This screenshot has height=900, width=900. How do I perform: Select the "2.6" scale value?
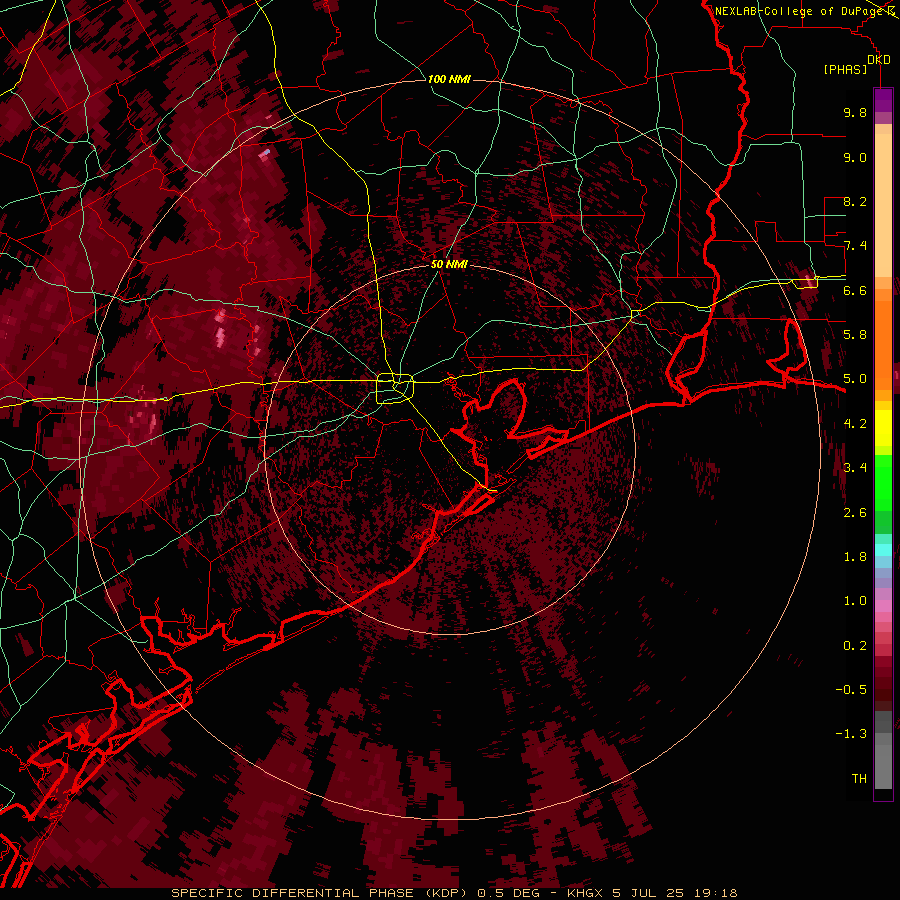tap(855, 512)
